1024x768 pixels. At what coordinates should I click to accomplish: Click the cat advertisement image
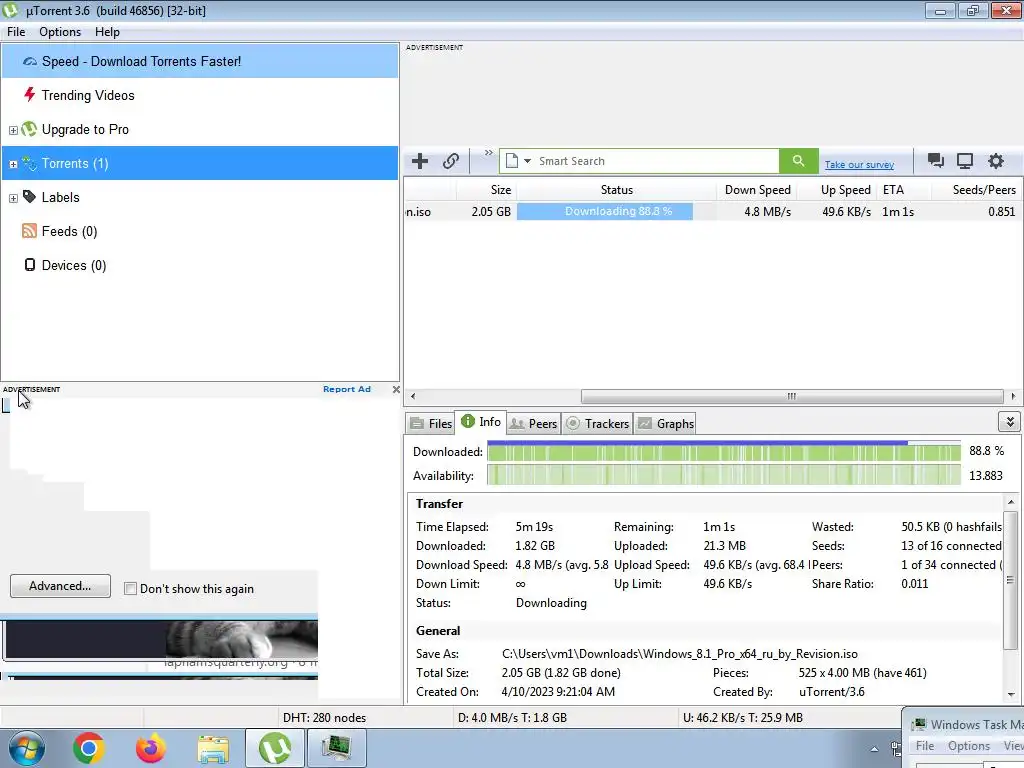(161, 639)
